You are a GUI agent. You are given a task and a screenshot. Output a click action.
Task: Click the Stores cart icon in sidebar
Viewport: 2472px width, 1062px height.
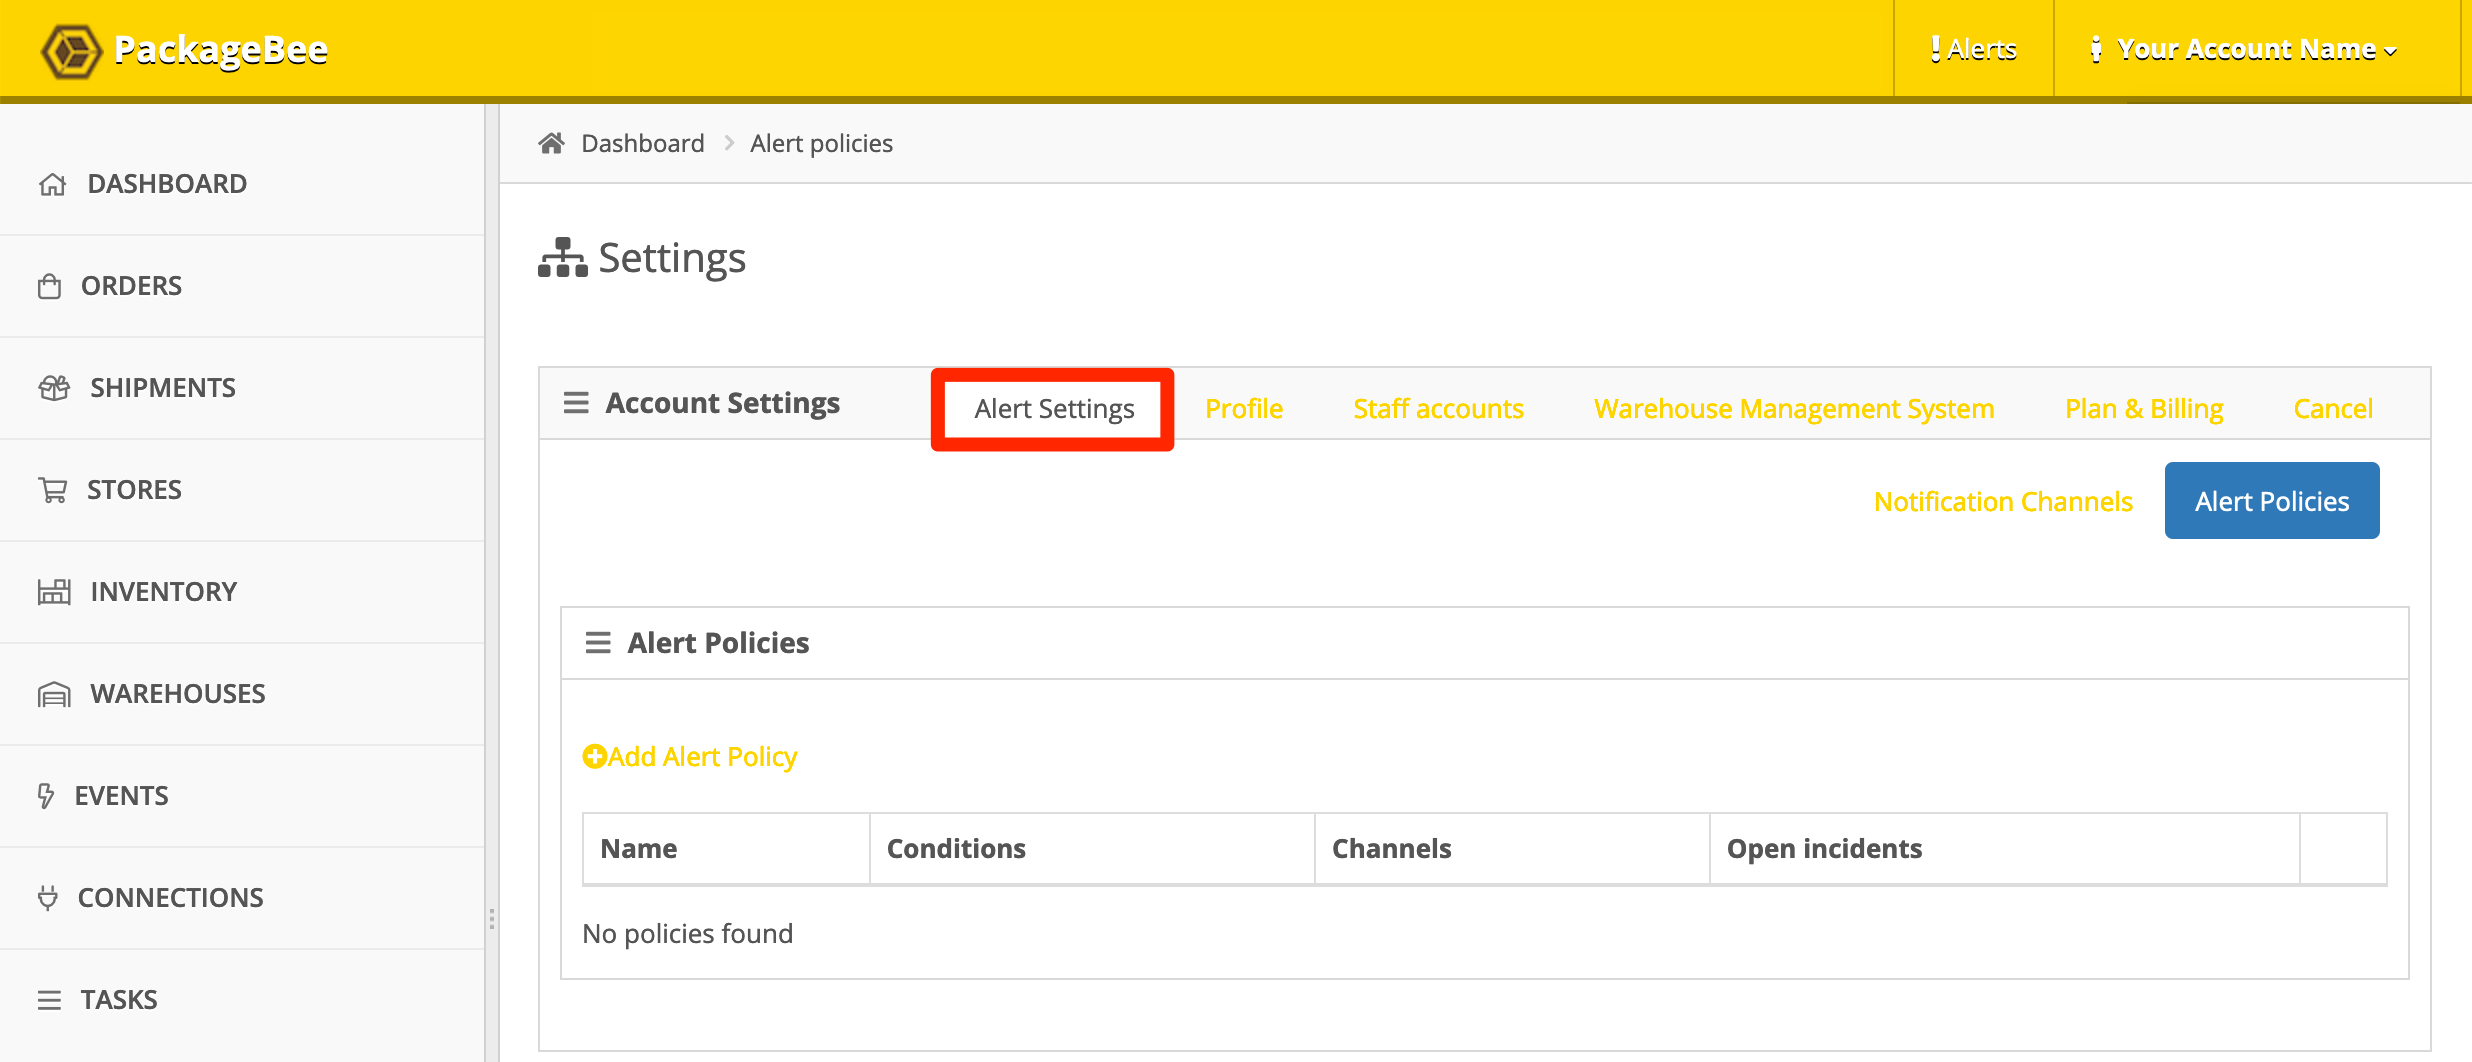pos(52,490)
